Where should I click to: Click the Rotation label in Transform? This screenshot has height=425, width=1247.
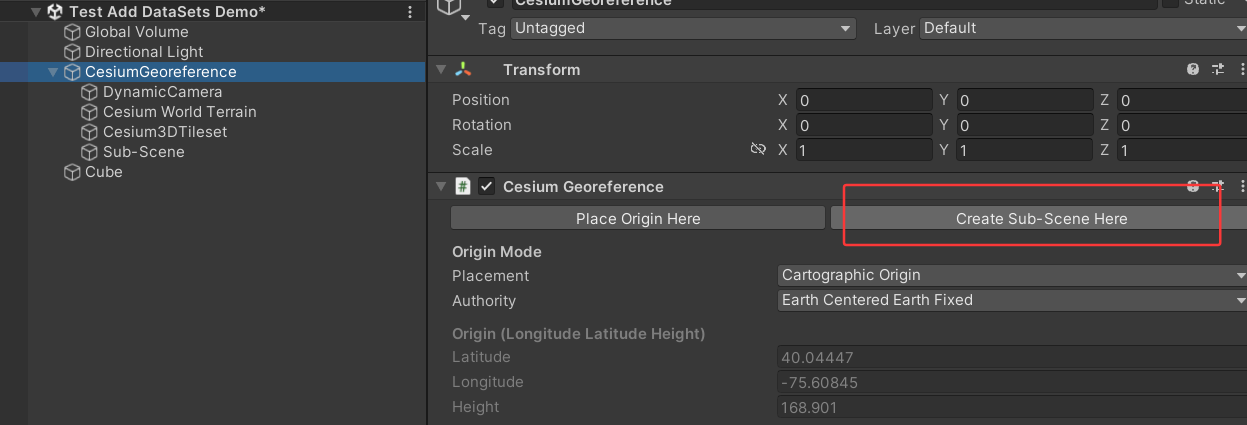pos(482,125)
